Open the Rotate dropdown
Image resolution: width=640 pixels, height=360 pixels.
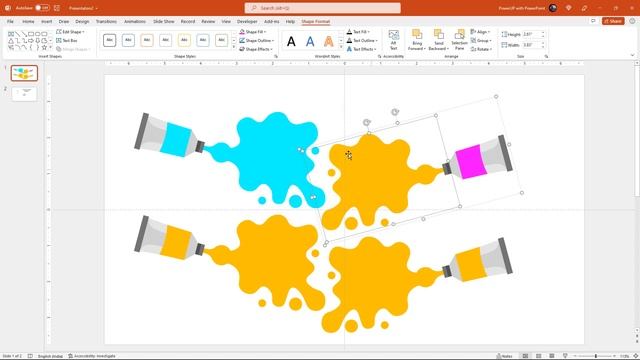tap(481, 49)
